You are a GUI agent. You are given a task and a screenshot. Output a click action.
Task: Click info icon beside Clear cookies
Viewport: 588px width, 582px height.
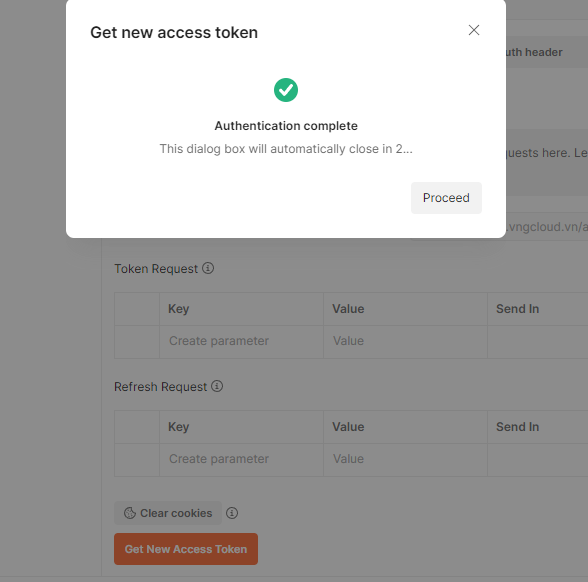[x=232, y=513]
